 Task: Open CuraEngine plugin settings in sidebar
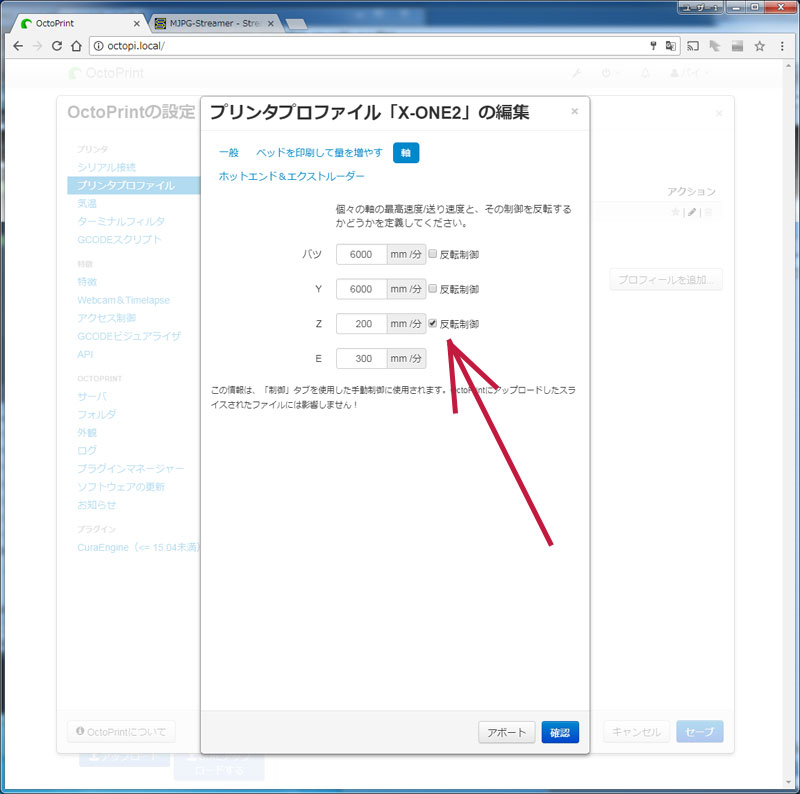[x=138, y=547]
